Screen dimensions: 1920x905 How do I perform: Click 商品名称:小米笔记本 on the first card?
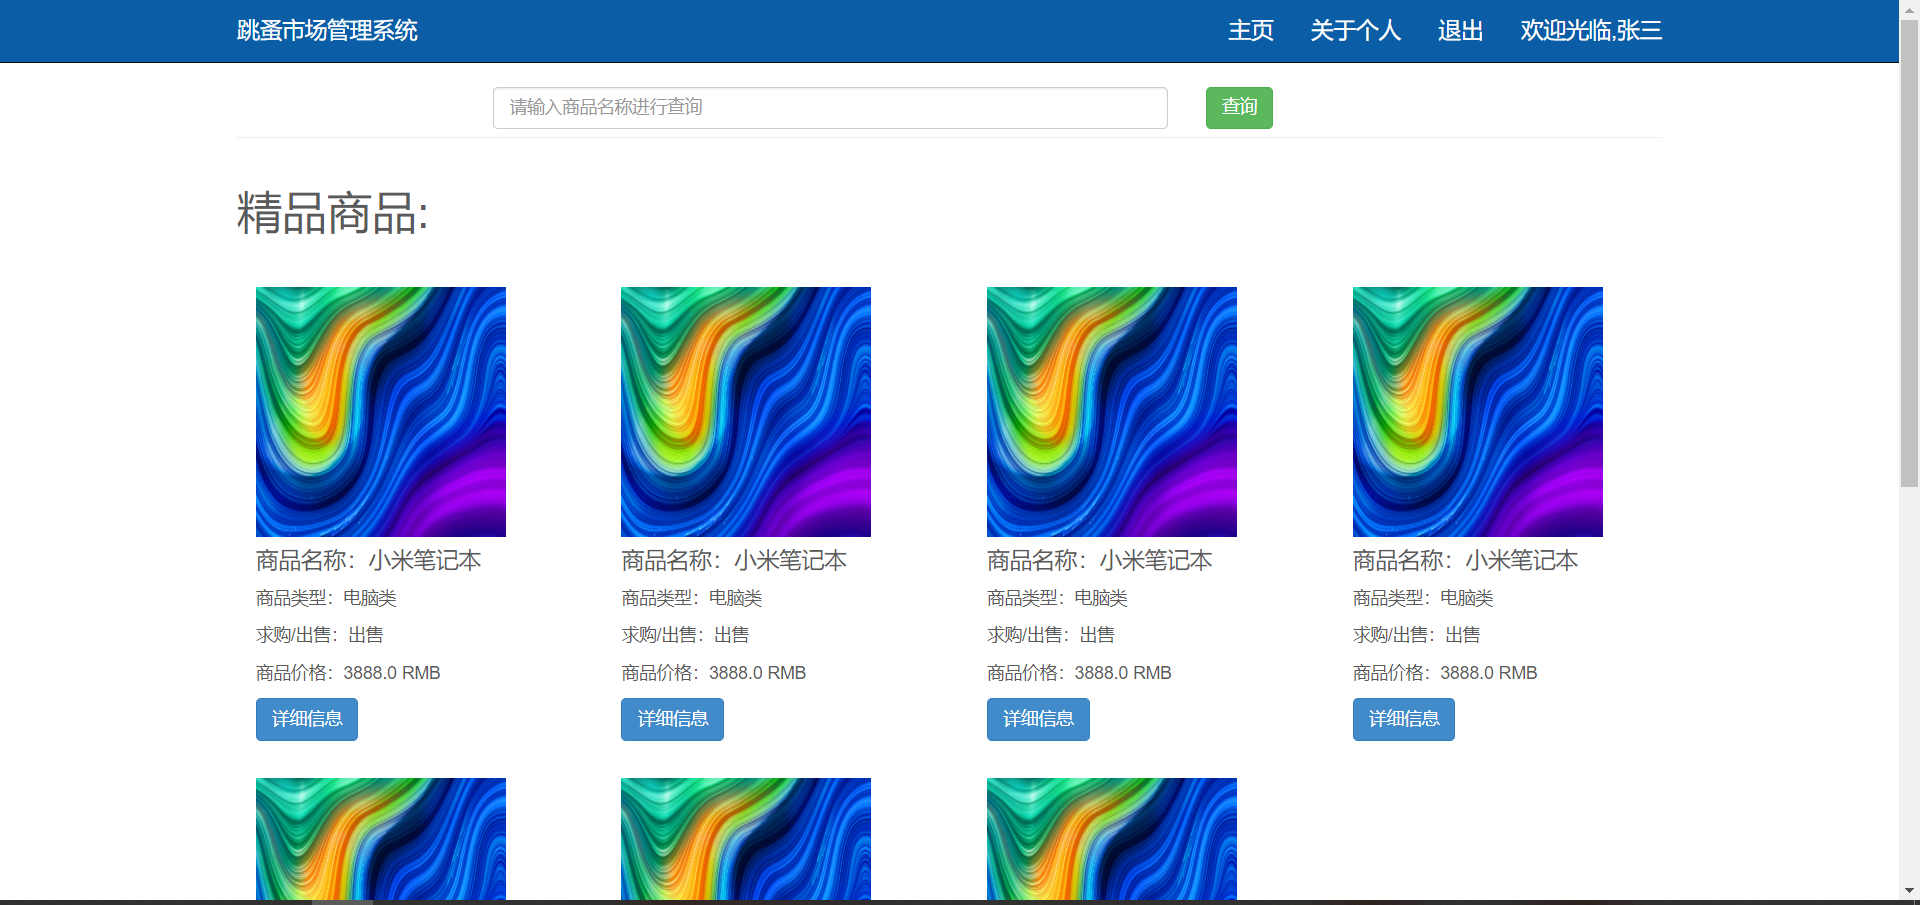point(369,561)
